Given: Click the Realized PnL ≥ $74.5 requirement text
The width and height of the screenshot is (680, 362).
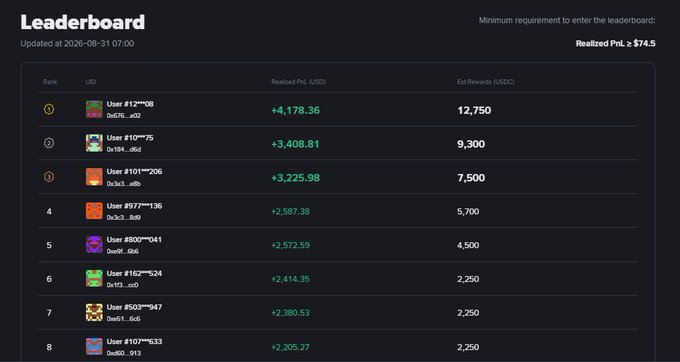Looking at the screenshot, I should point(615,43).
